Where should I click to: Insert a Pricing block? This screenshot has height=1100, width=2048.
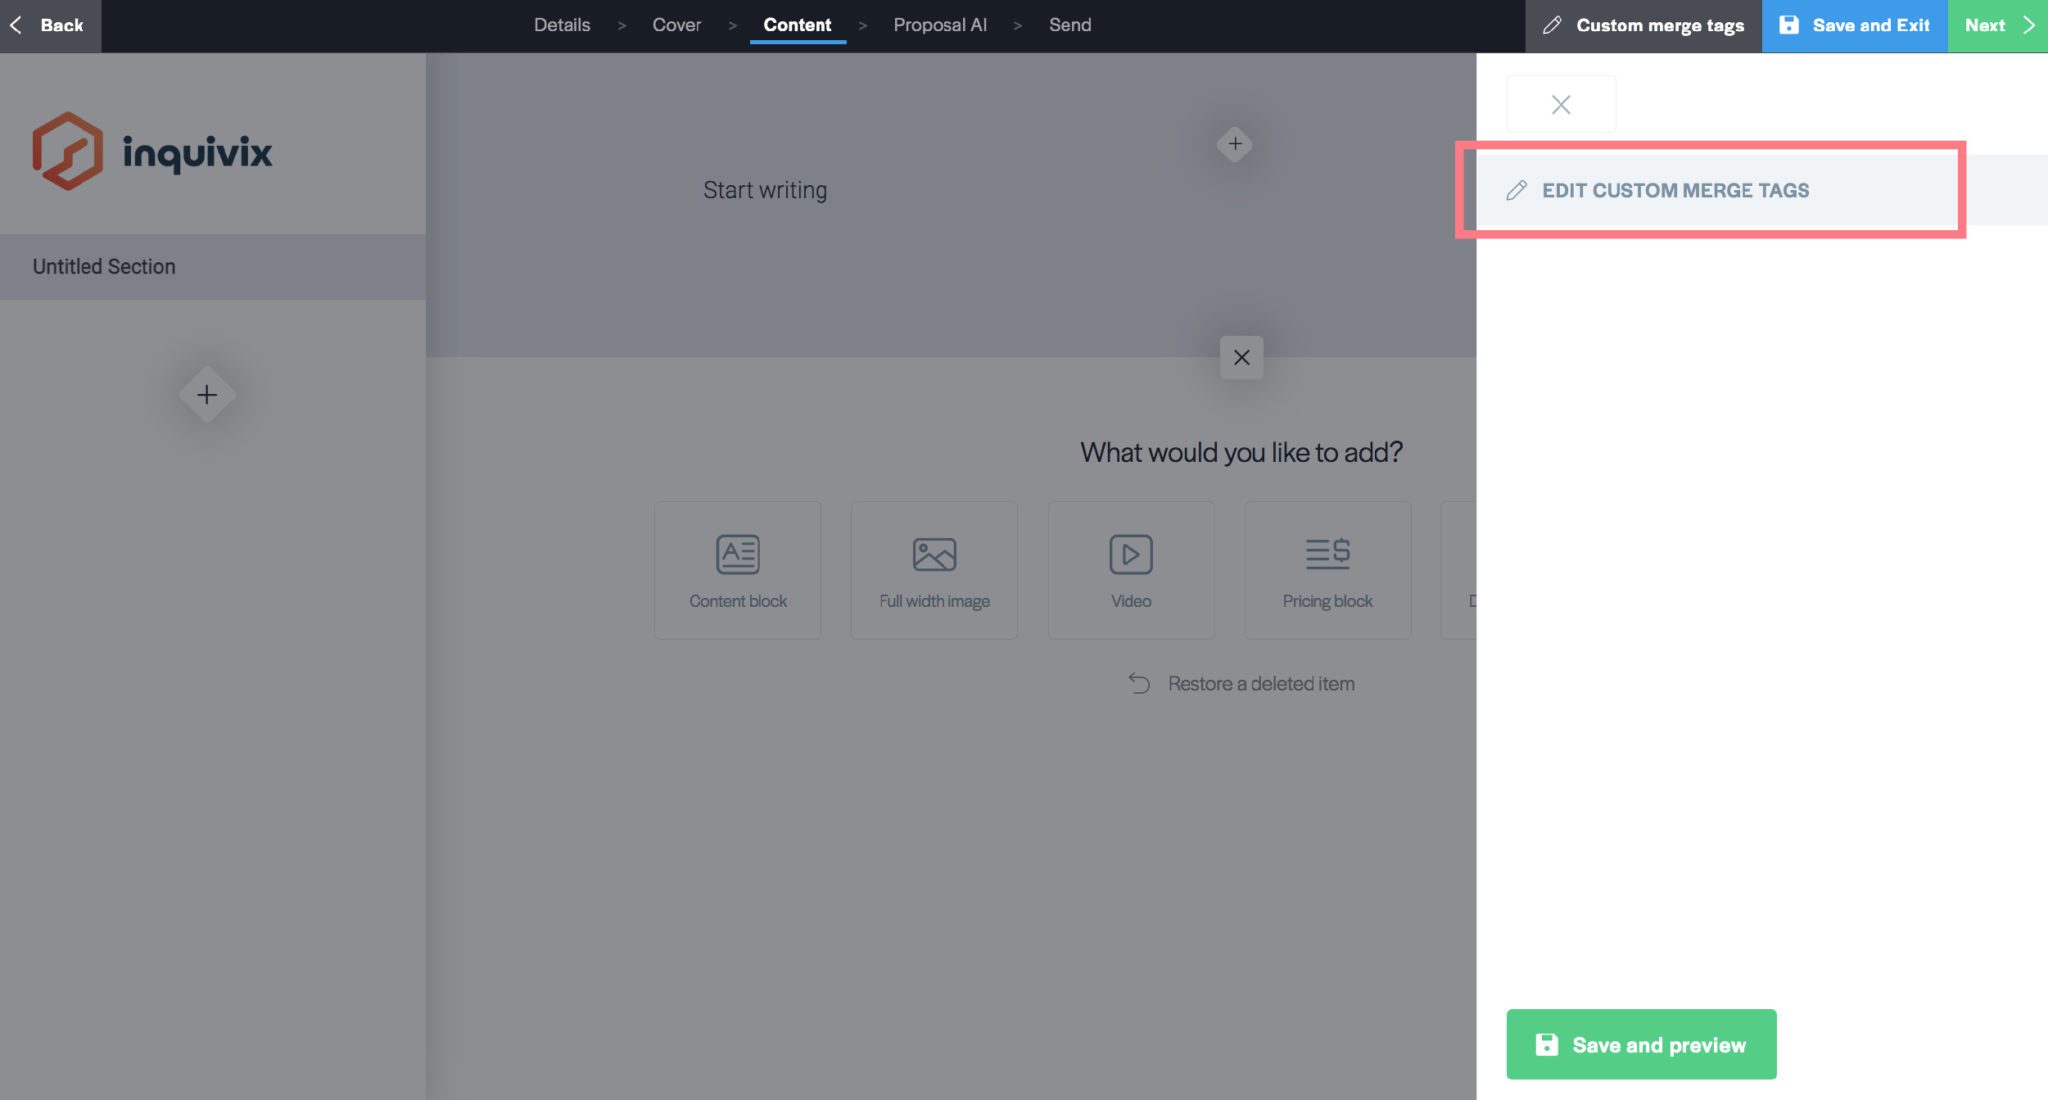[x=1327, y=570]
